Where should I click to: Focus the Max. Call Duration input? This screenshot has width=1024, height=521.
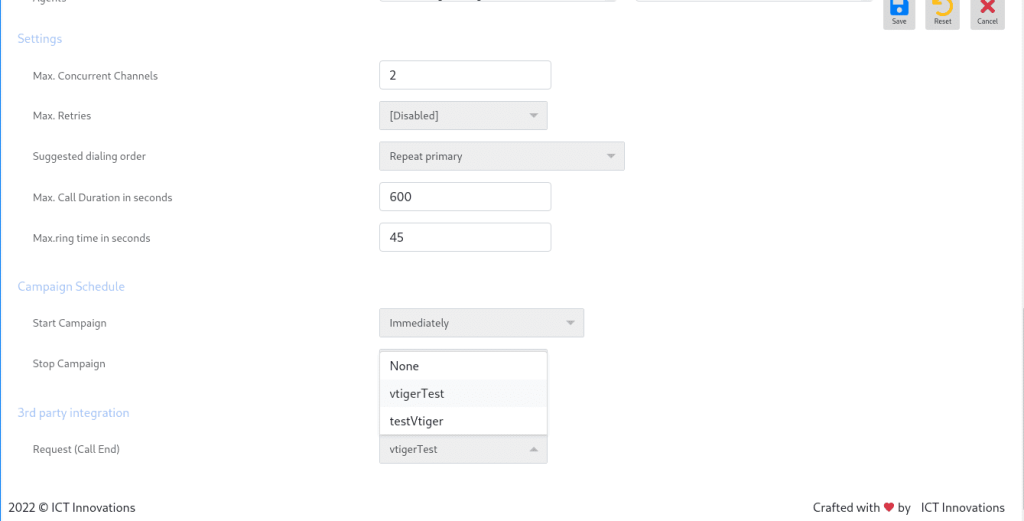(x=465, y=197)
